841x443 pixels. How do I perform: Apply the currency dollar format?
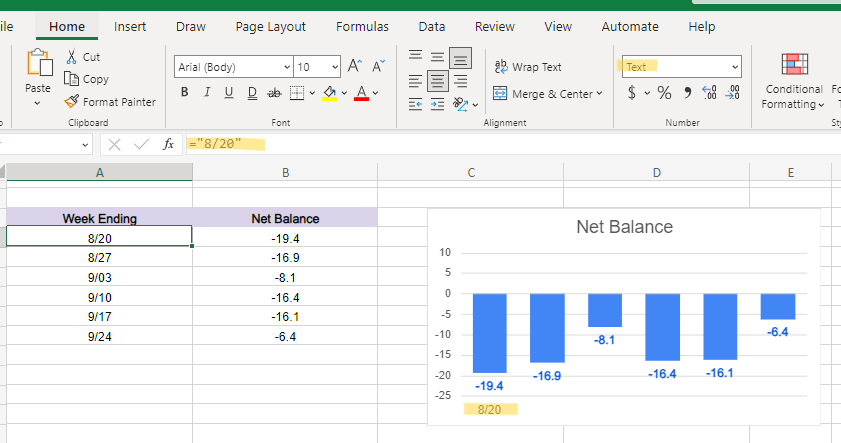632,93
